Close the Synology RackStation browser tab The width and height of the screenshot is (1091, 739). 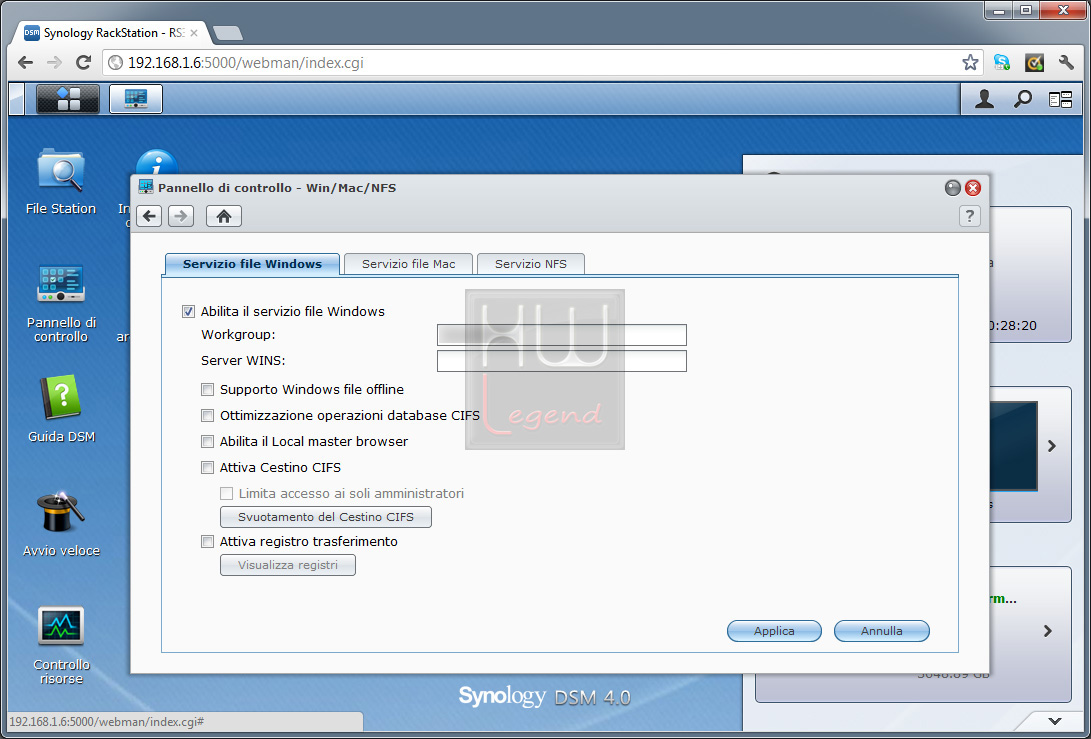coord(194,33)
